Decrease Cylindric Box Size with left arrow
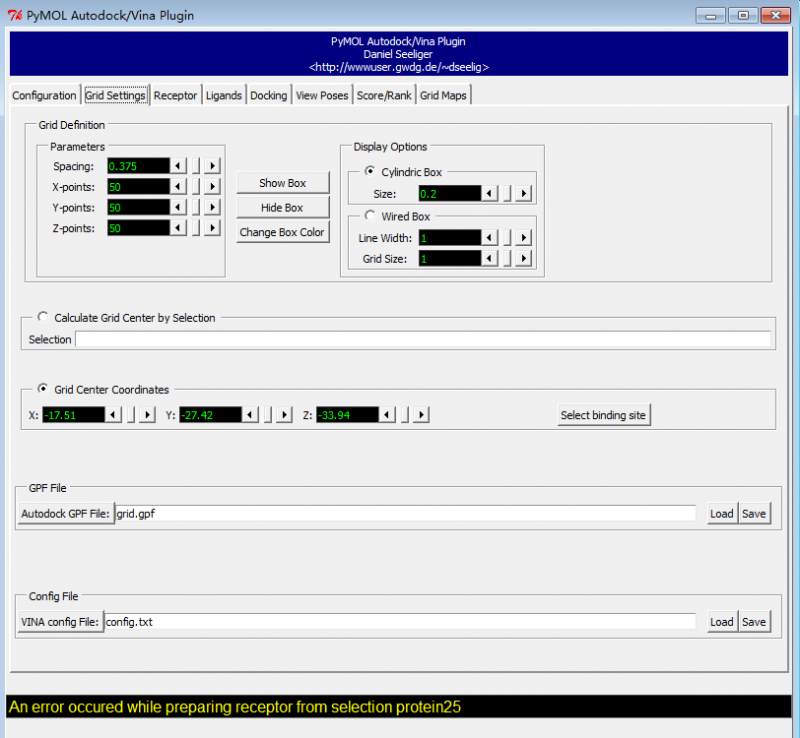Viewport: 800px width, 738px height. (489, 193)
